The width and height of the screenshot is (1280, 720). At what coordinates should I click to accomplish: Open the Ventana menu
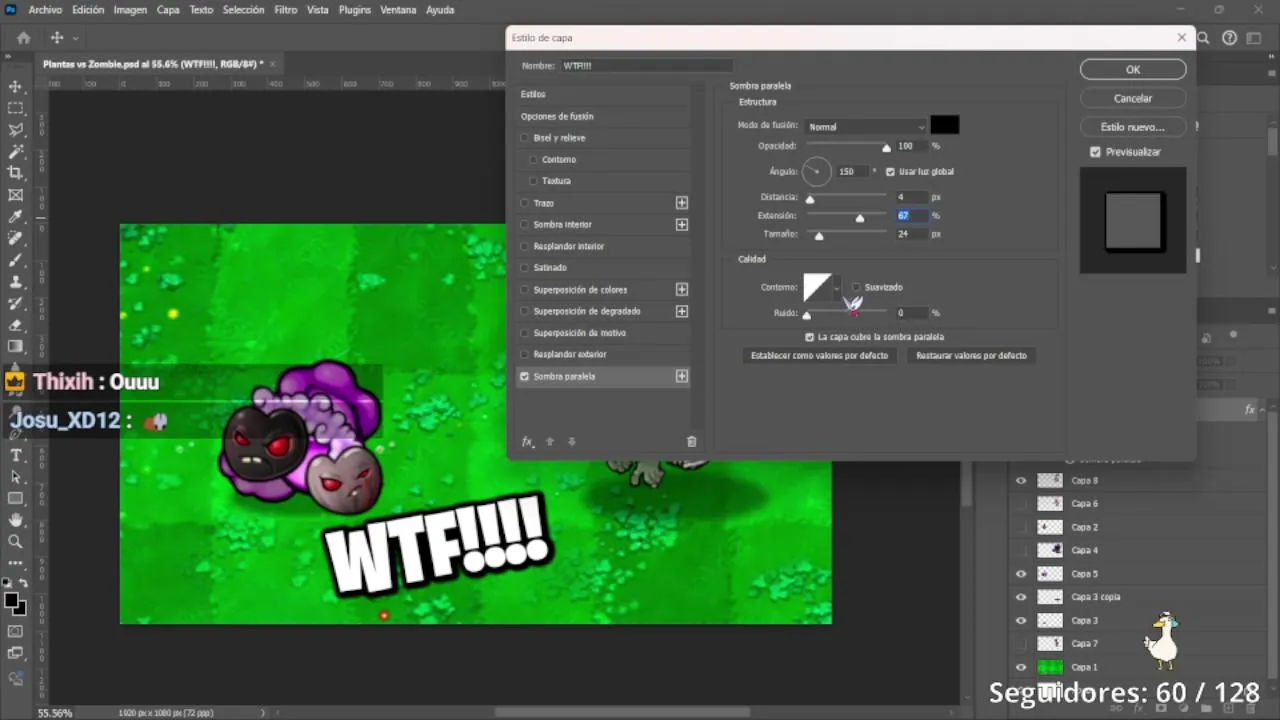399,9
